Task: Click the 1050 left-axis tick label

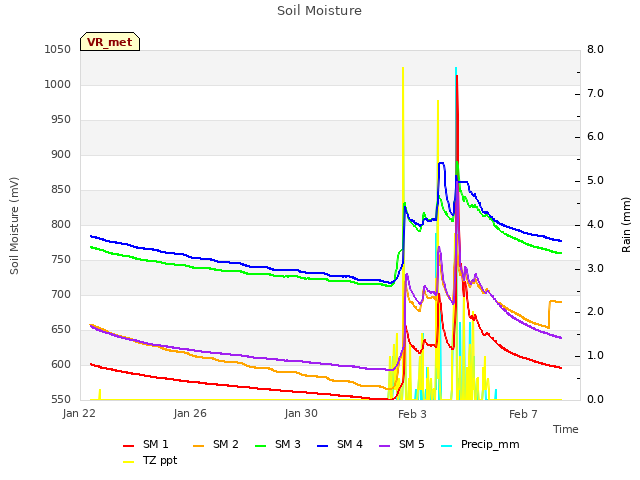Action: click(58, 49)
